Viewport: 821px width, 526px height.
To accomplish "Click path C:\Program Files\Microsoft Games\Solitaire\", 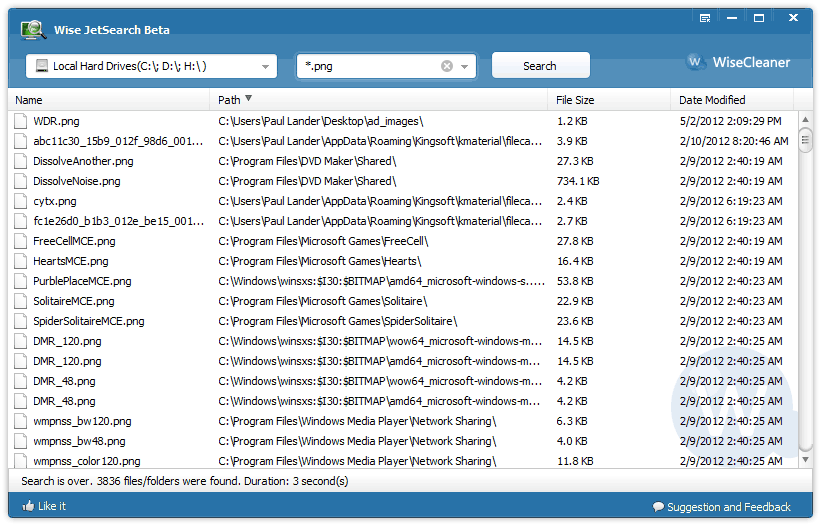I will [x=323, y=301].
